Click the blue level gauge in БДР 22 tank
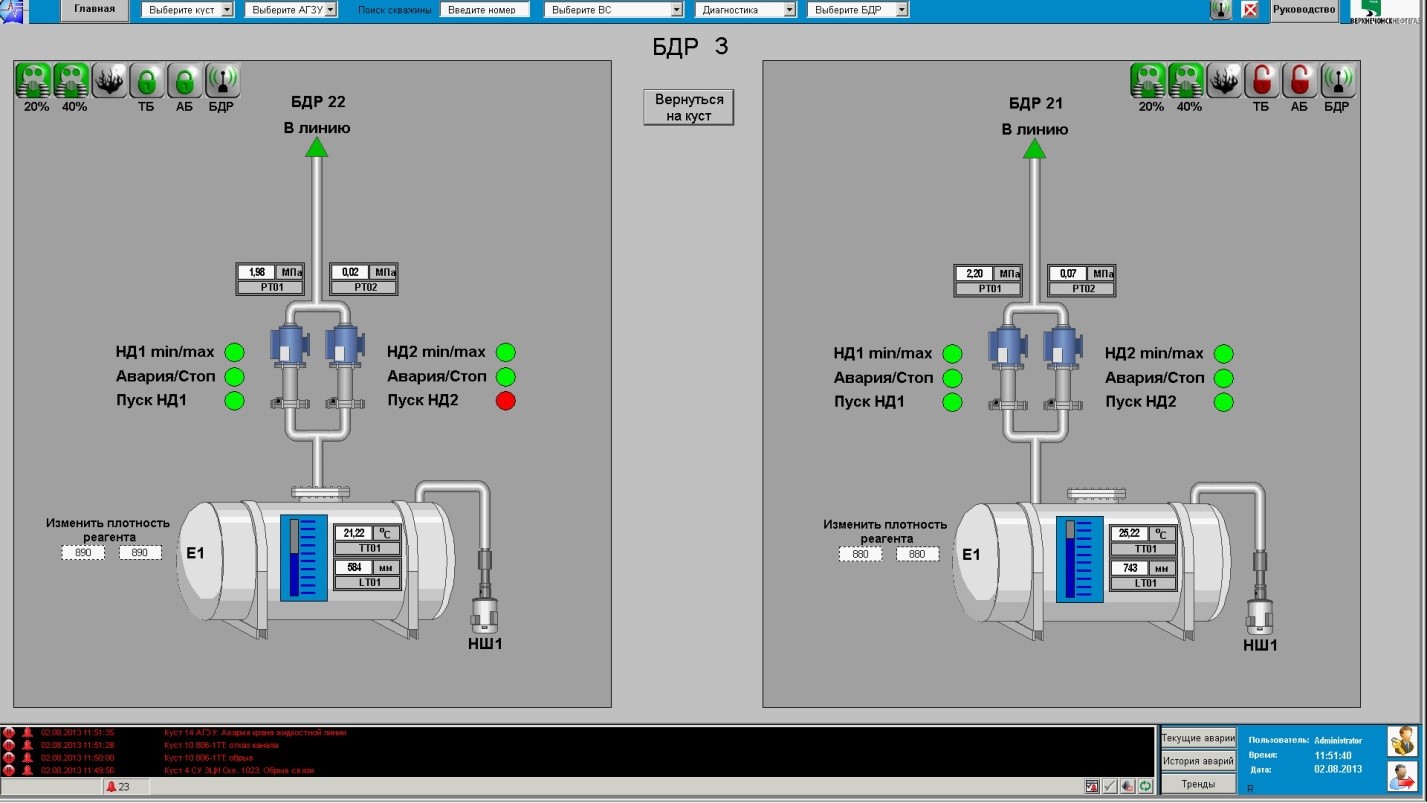 pos(304,559)
